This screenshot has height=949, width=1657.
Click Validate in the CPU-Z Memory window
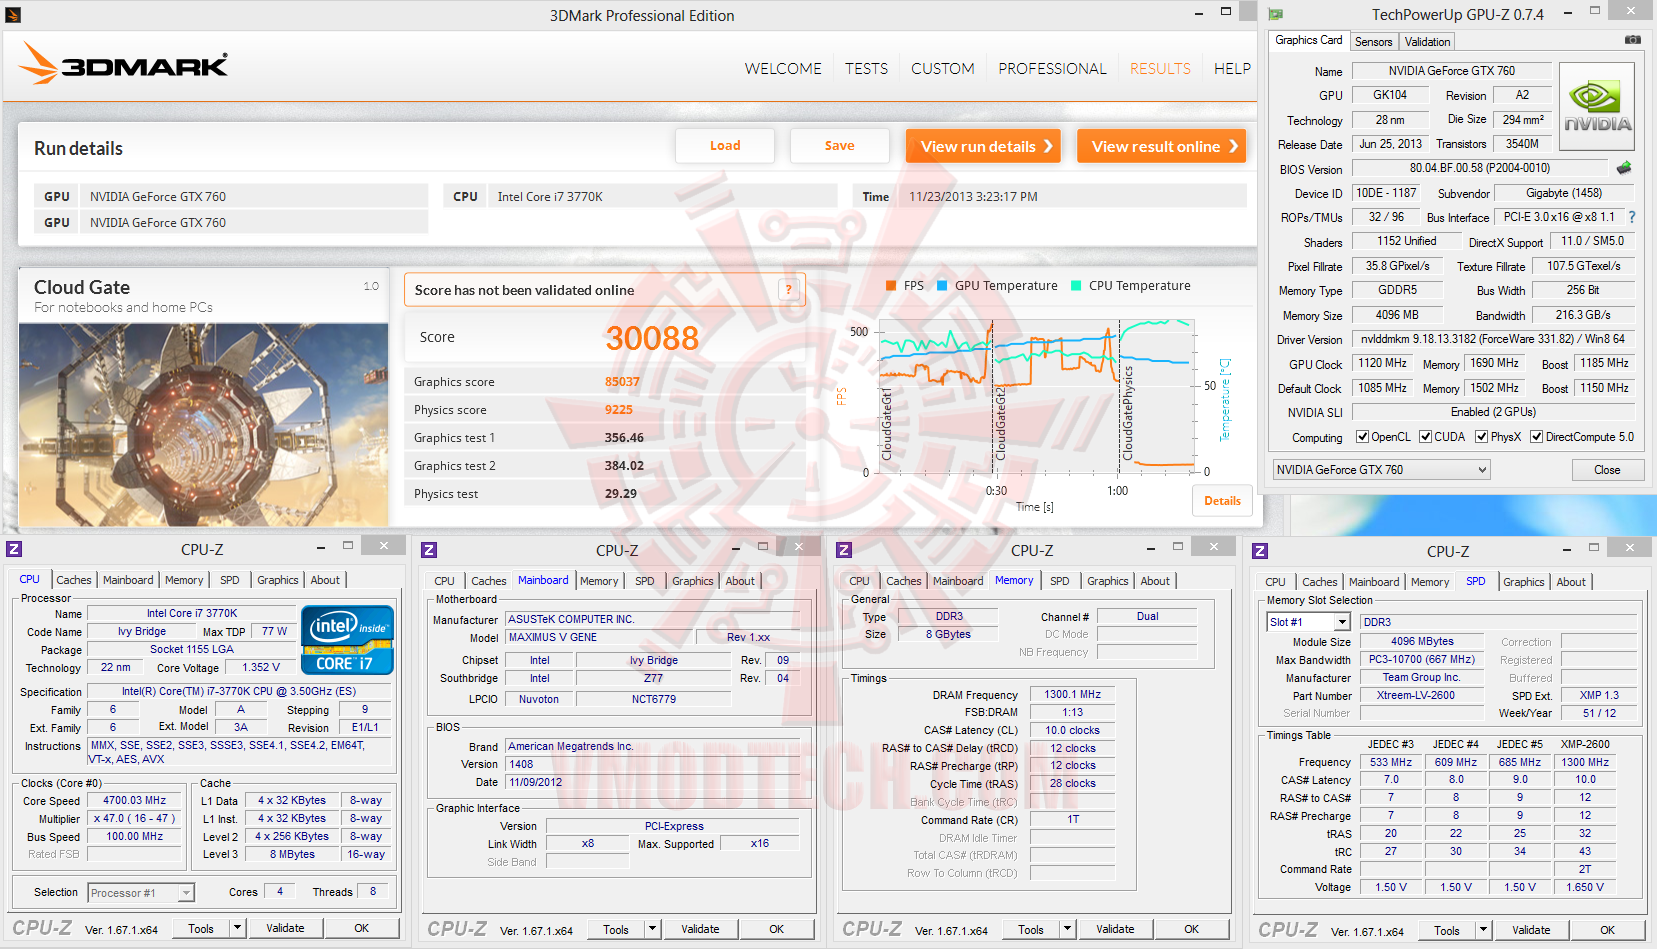point(1115,929)
